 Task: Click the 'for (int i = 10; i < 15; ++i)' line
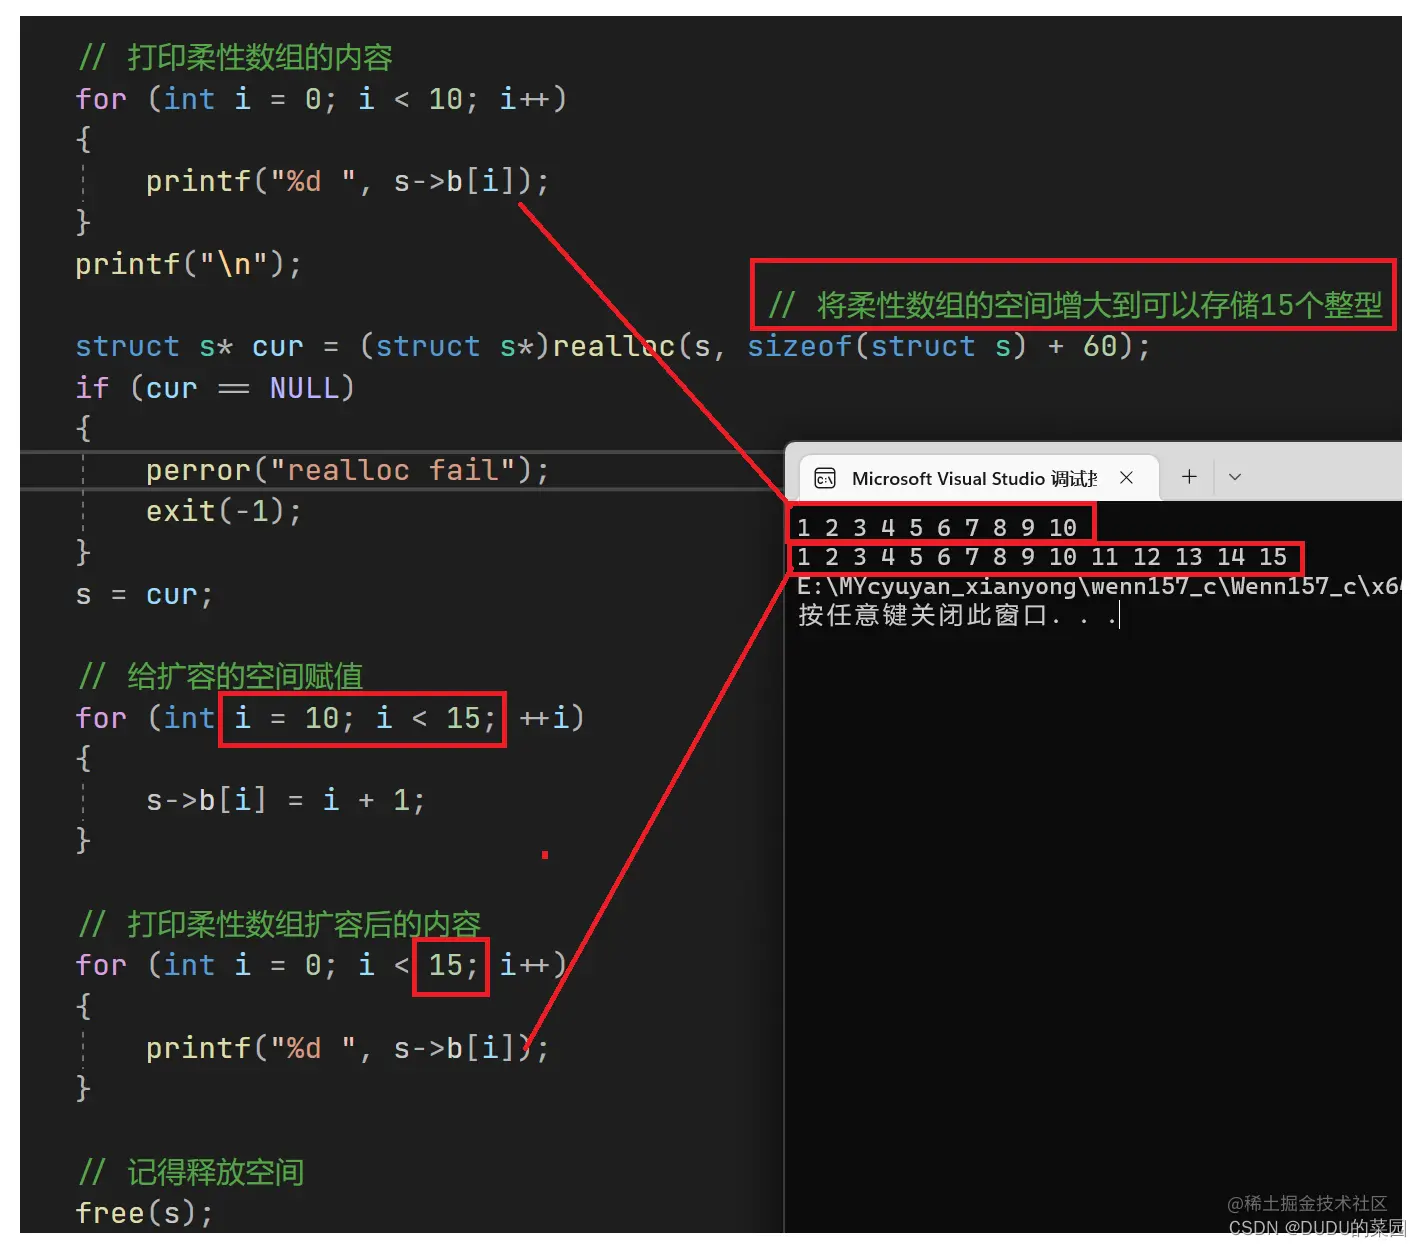pos(330,718)
